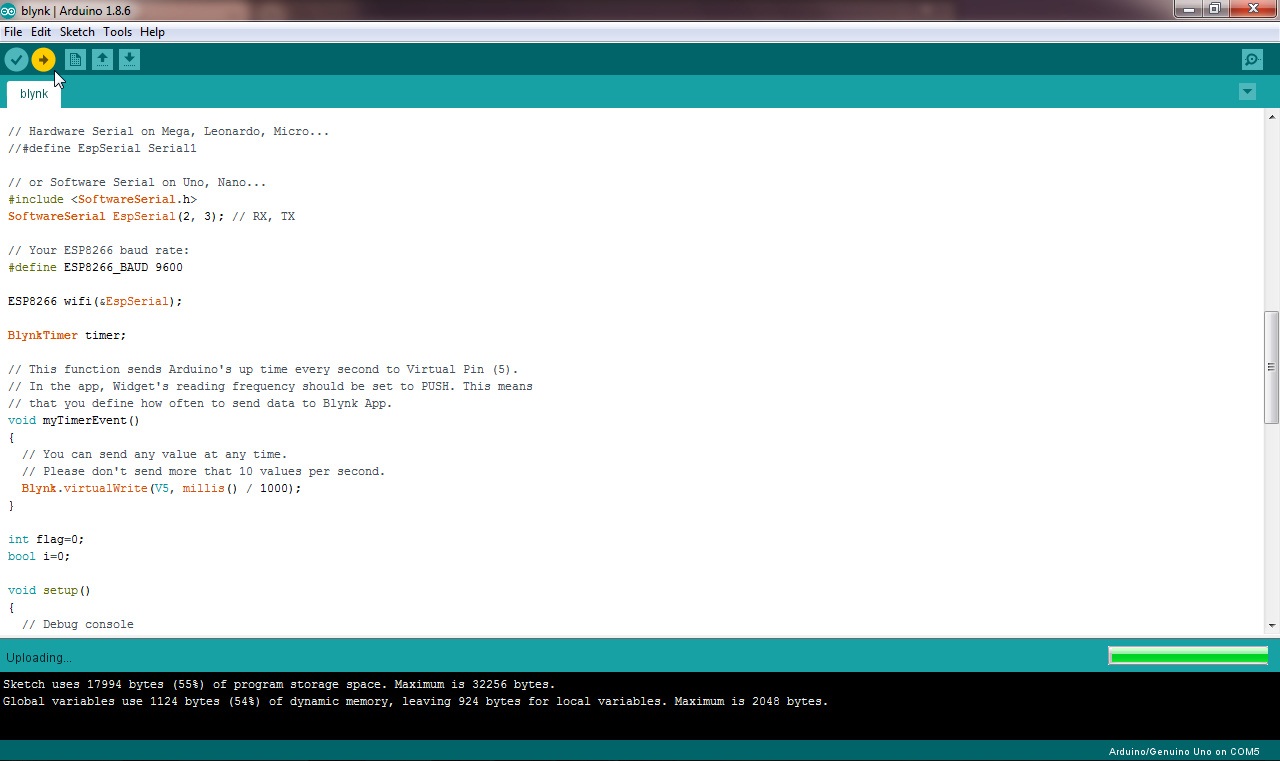Click 'Global variables use 1124 bytes' console line
Image resolution: width=1280 pixels, height=761 pixels.
pos(416,701)
